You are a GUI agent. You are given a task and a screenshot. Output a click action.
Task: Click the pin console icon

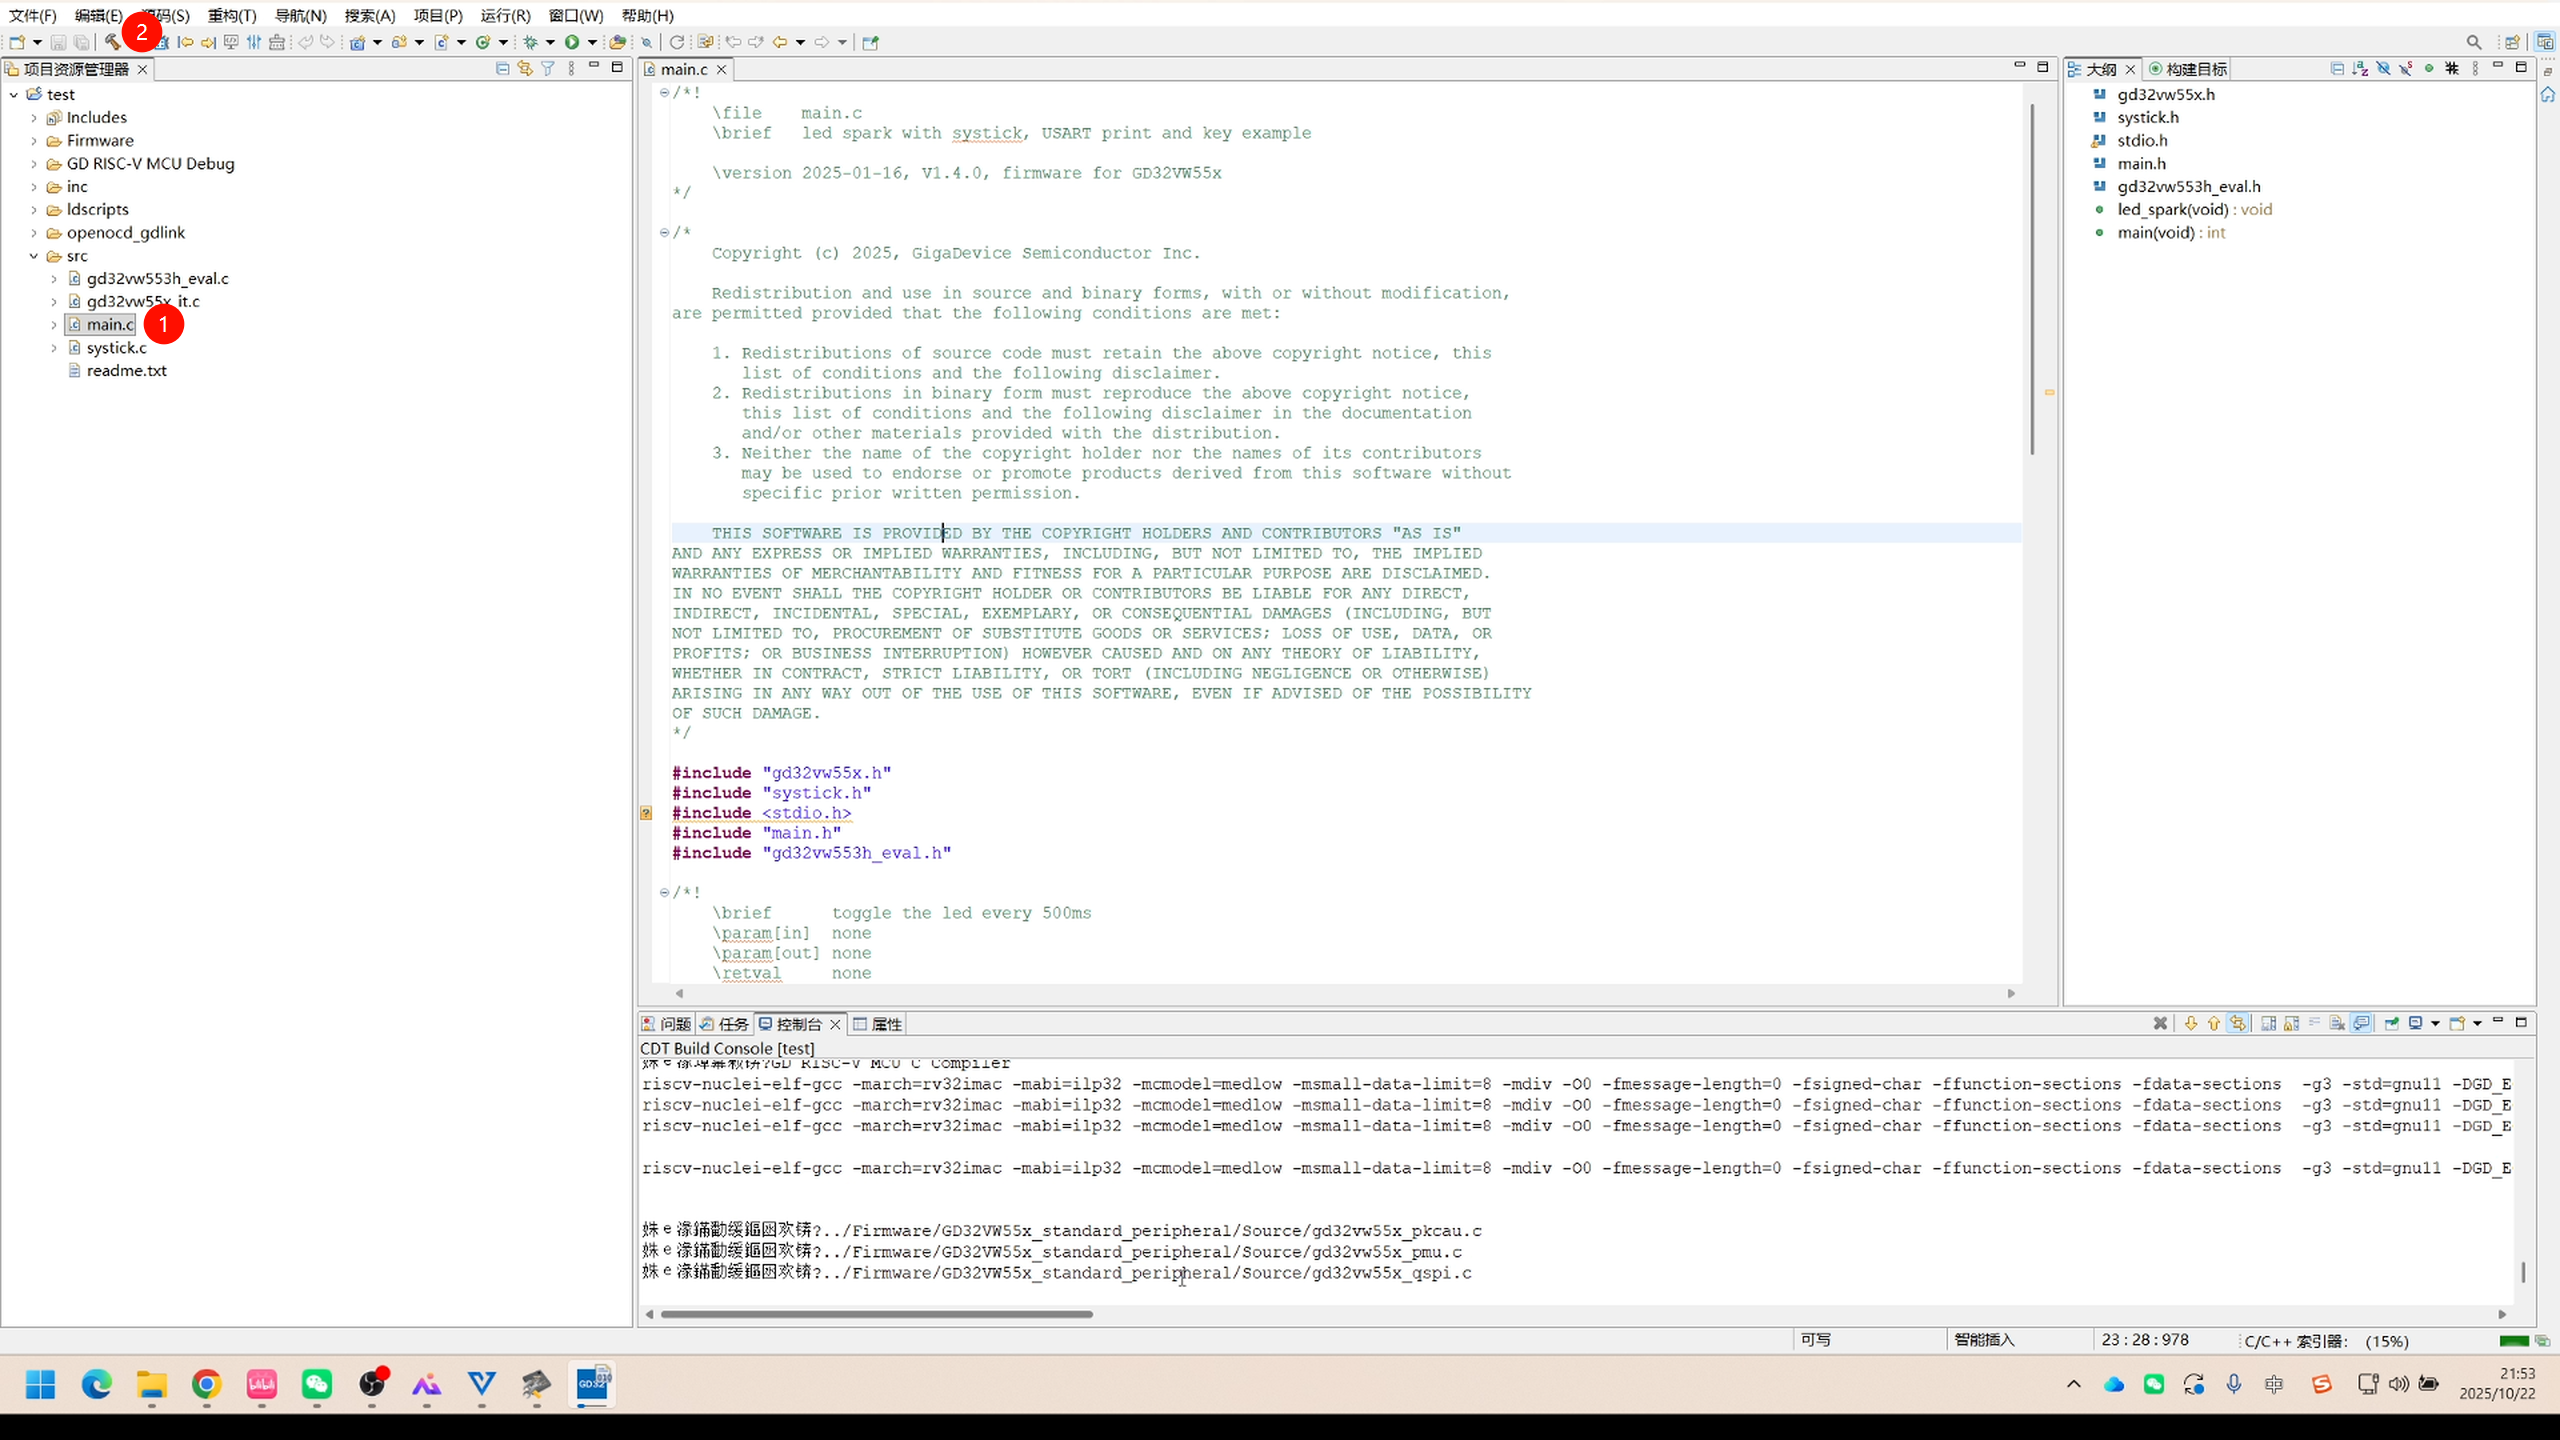tap(2391, 1023)
